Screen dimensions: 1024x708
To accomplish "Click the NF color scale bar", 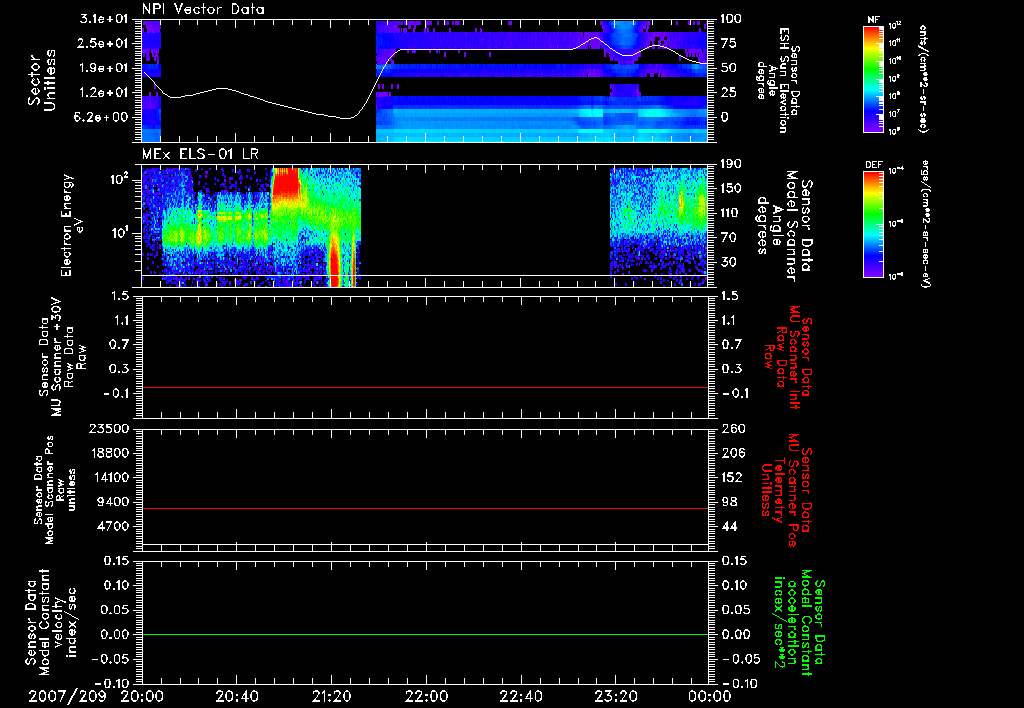I will [x=873, y=79].
